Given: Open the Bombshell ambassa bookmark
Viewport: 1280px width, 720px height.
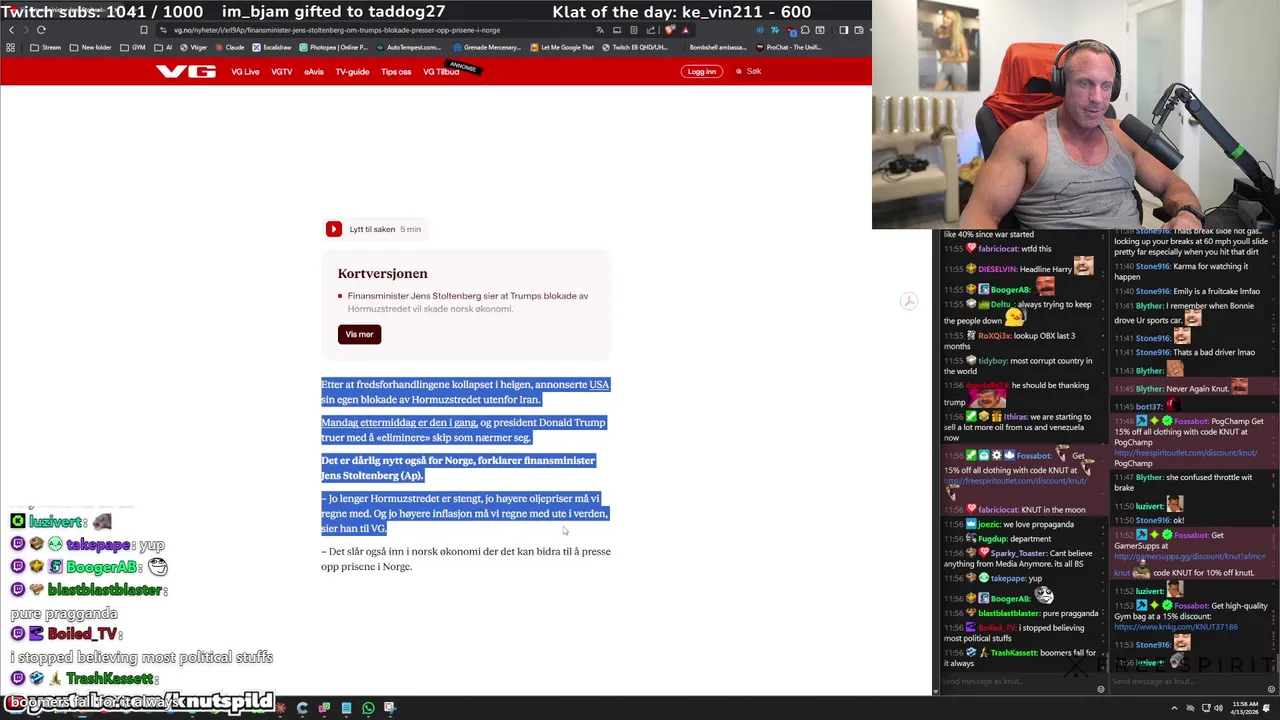Looking at the screenshot, I should tap(718, 47).
